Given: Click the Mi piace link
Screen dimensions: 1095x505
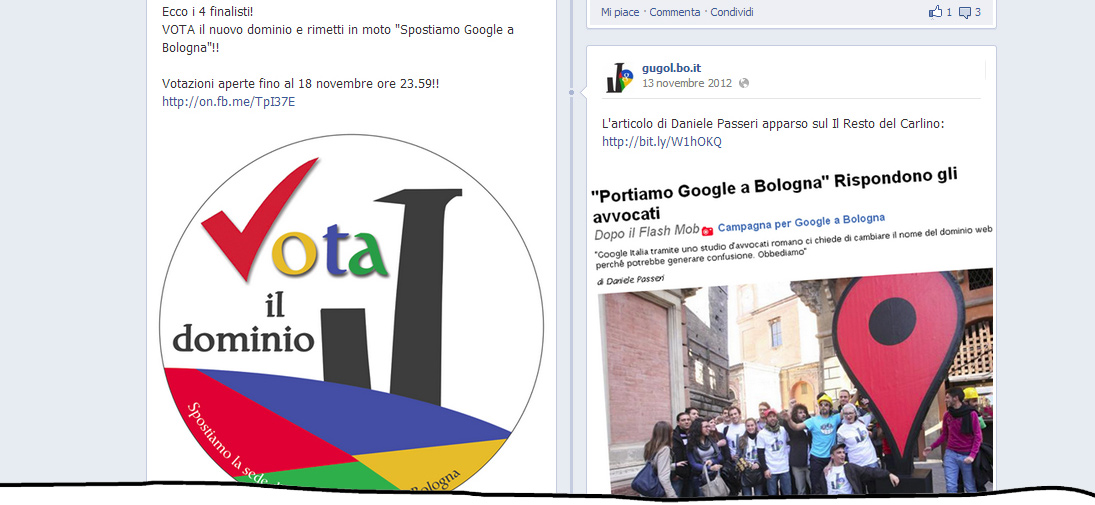Looking at the screenshot, I should coord(620,12).
